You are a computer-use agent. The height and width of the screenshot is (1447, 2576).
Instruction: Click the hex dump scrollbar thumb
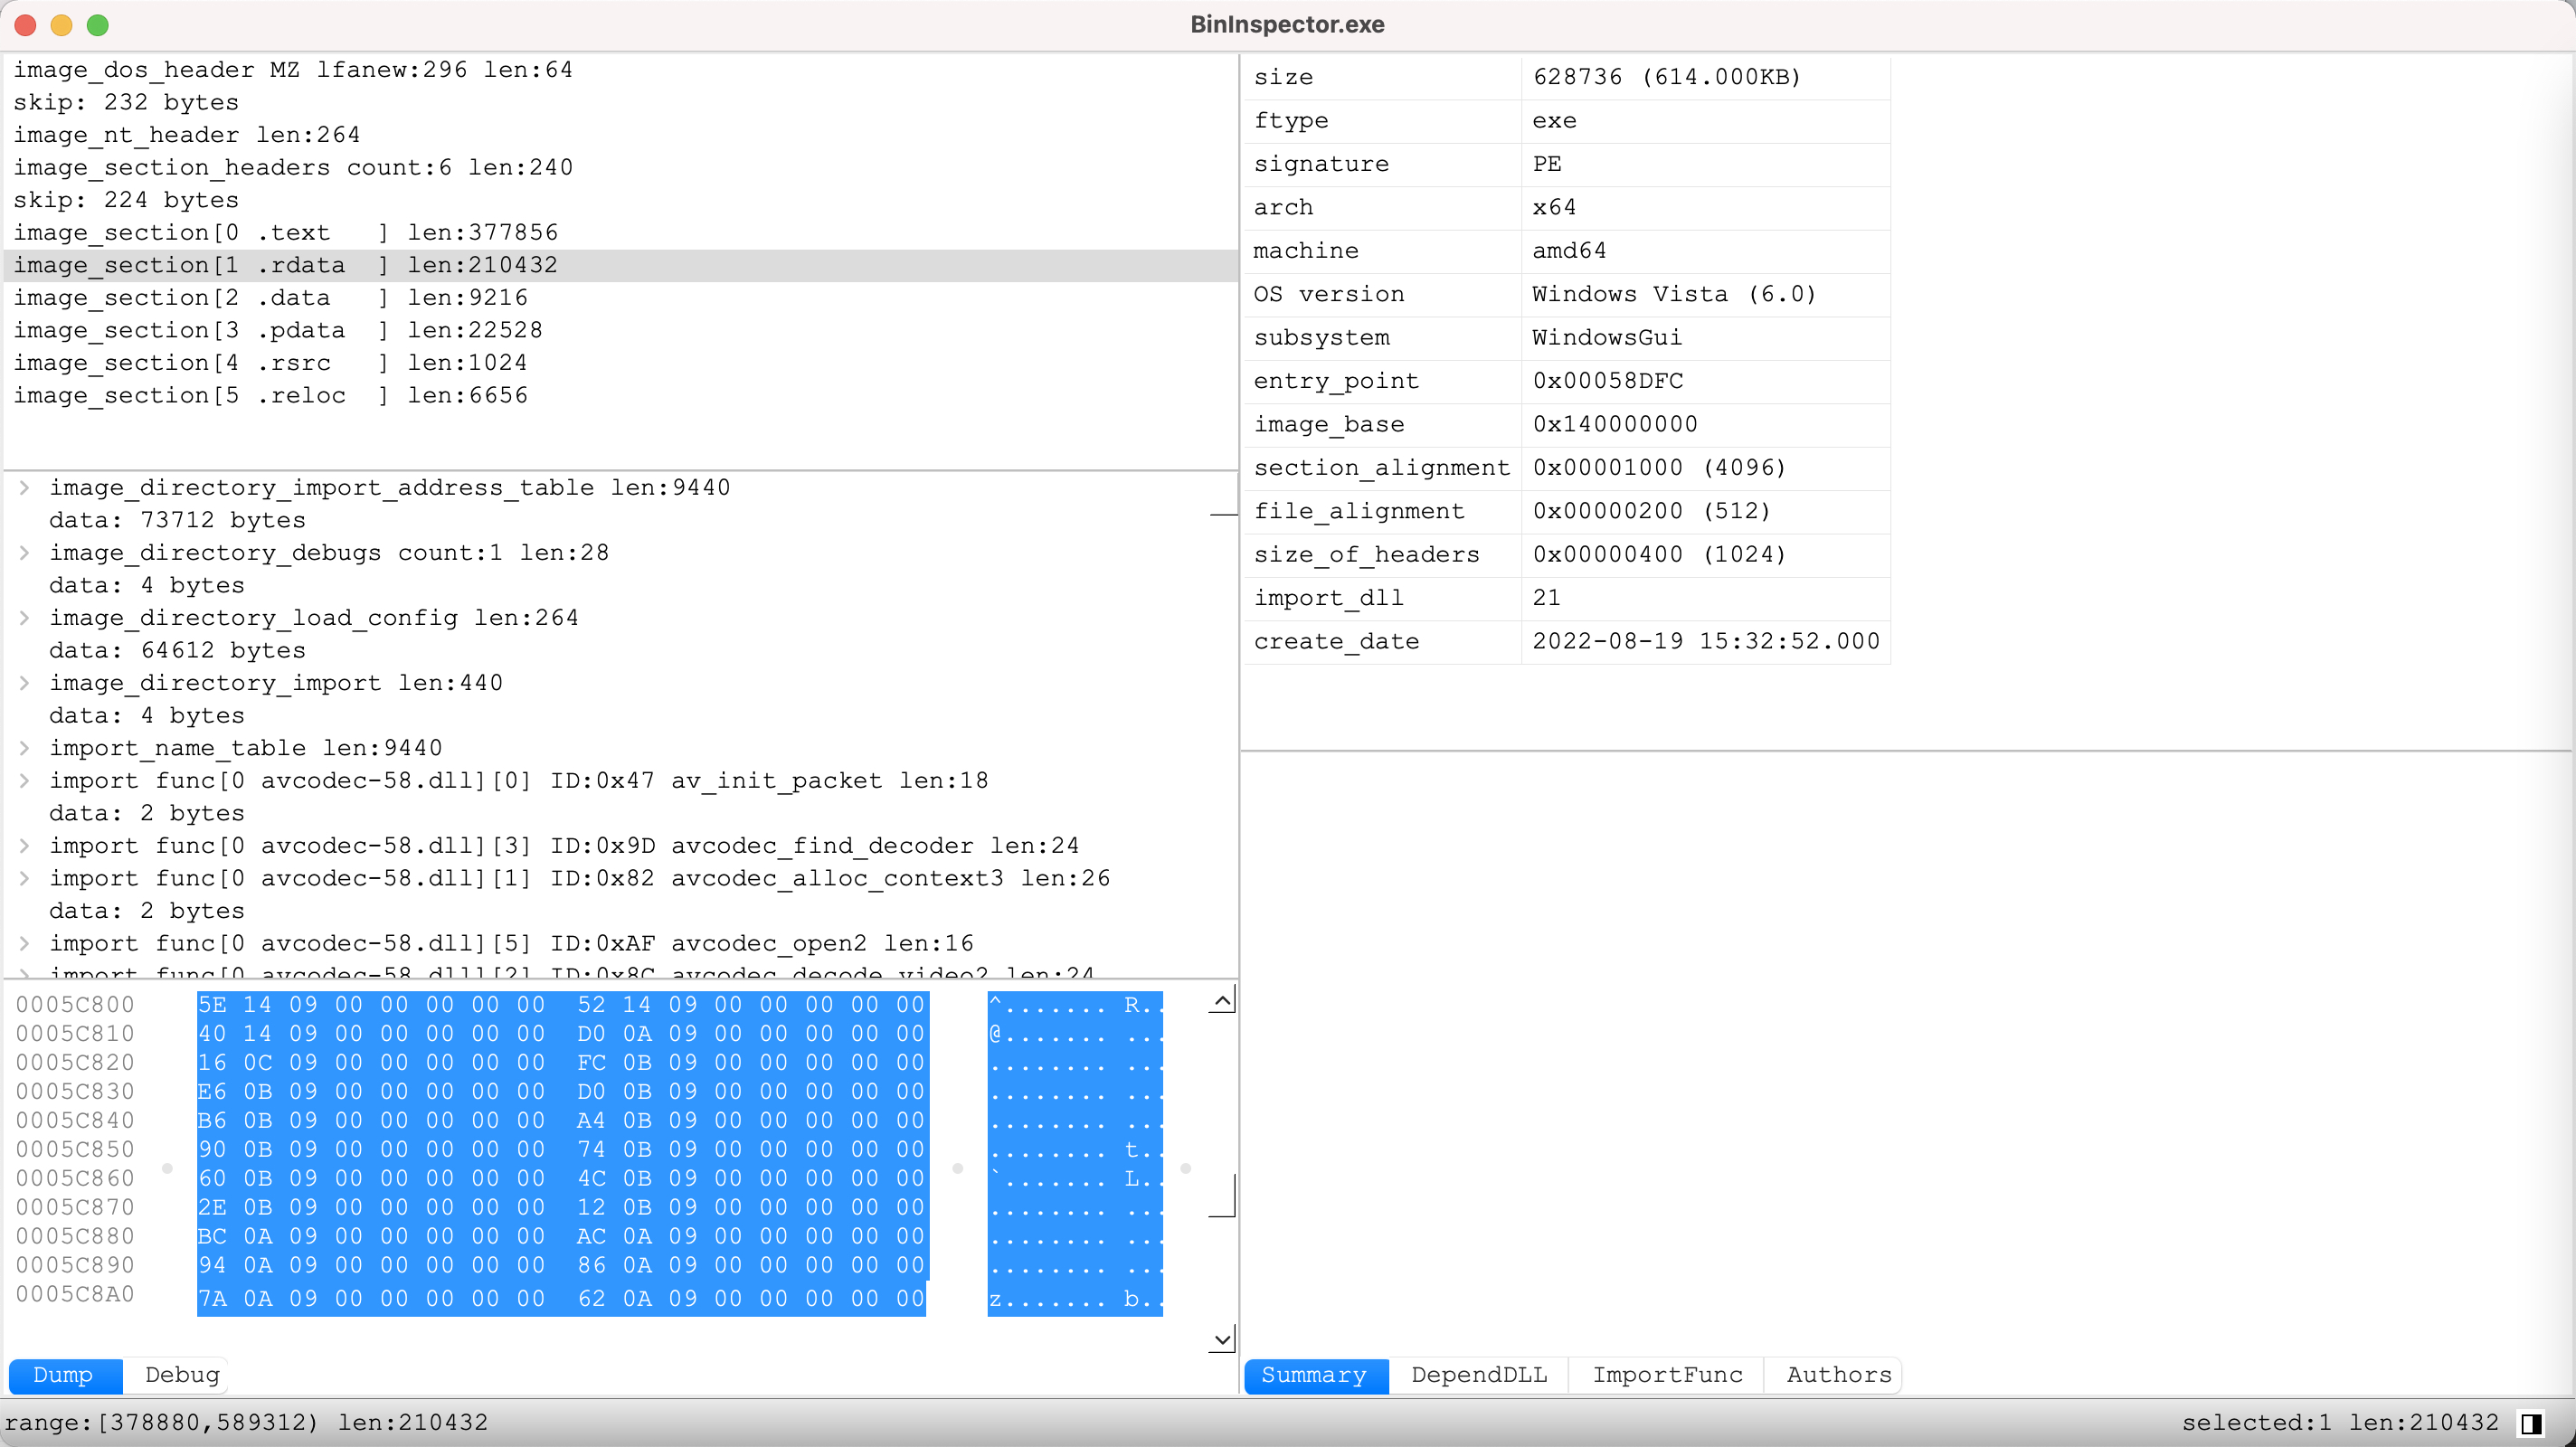[1222, 1196]
